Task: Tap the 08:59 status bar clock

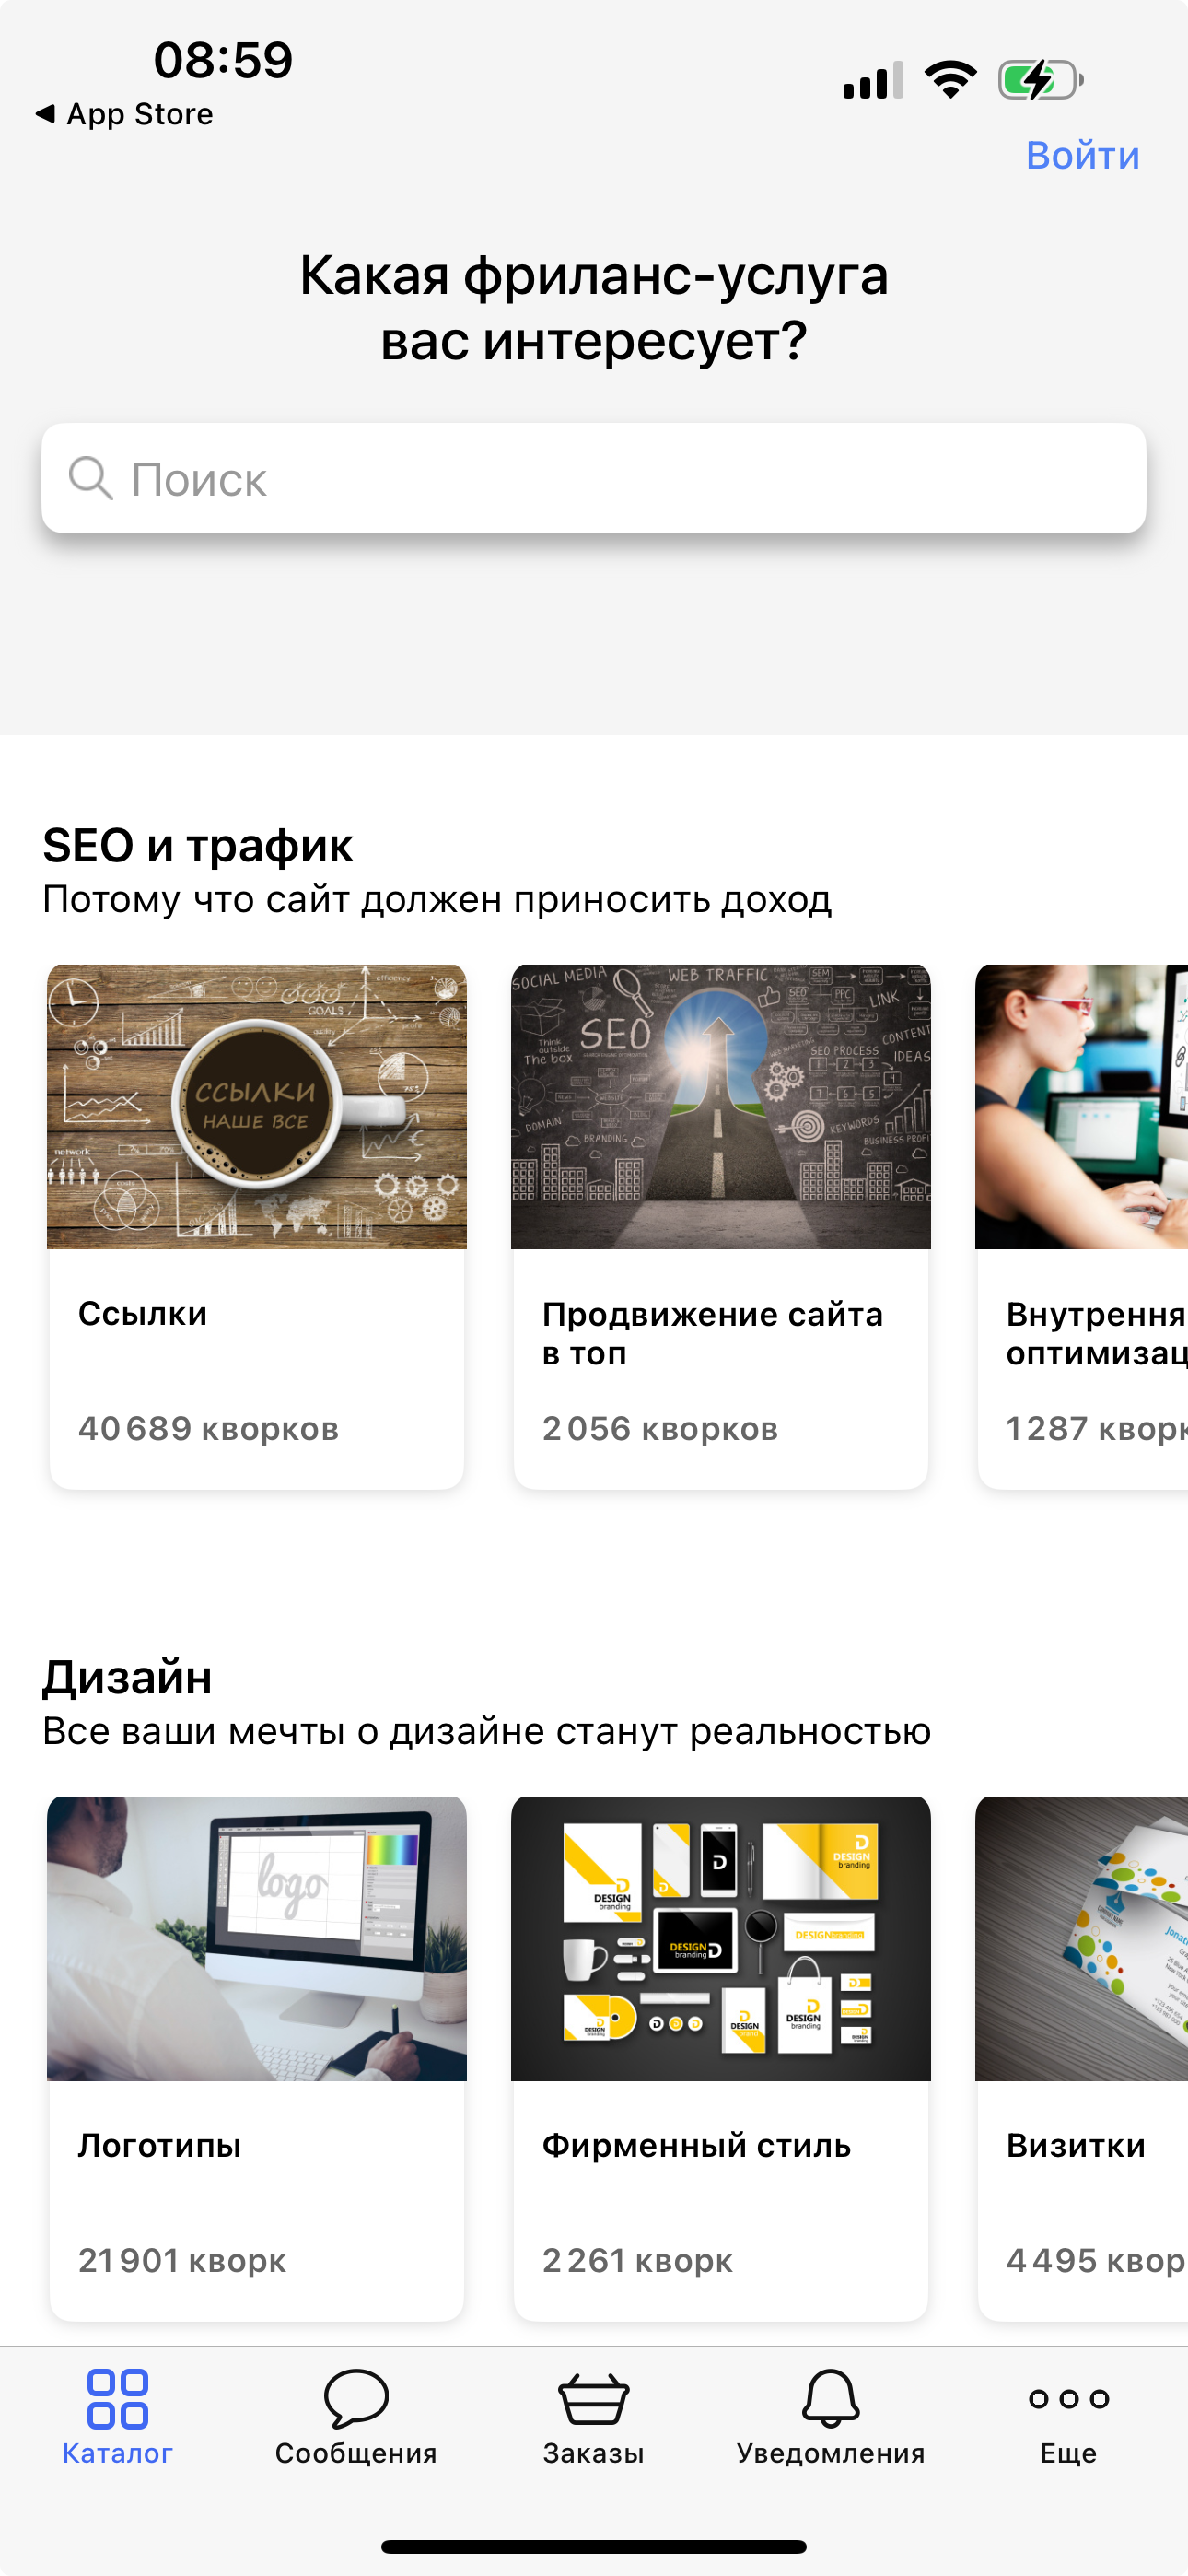Action: point(223,60)
